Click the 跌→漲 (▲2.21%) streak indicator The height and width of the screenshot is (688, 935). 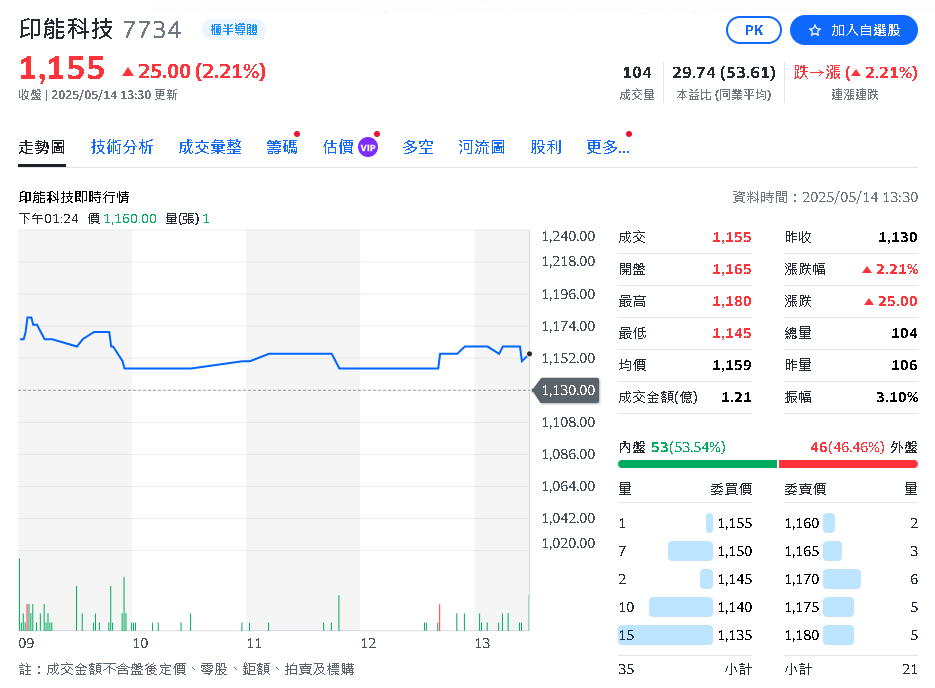click(855, 73)
